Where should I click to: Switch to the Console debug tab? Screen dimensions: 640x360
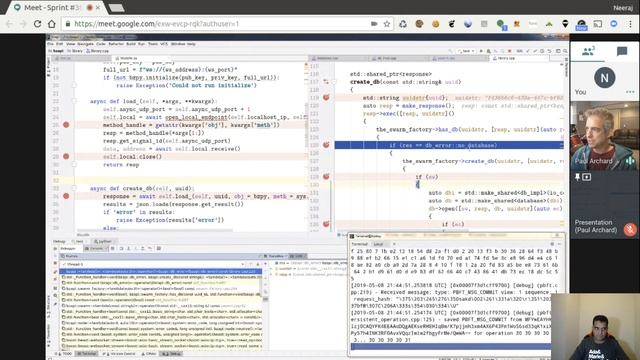coord(95,248)
